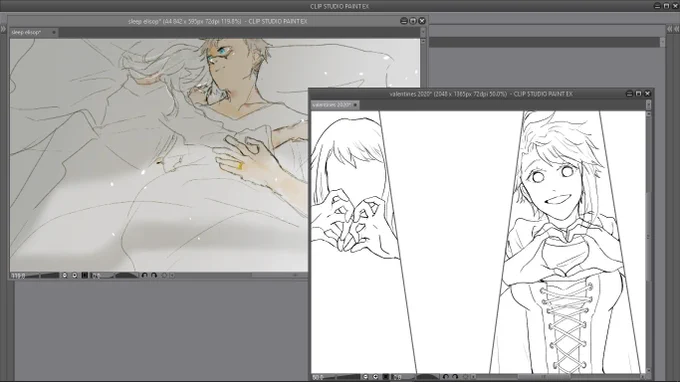Click the sleep elisop horizontal scrollbar
The width and height of the screenshot is (680, 382).
point(241,275)
